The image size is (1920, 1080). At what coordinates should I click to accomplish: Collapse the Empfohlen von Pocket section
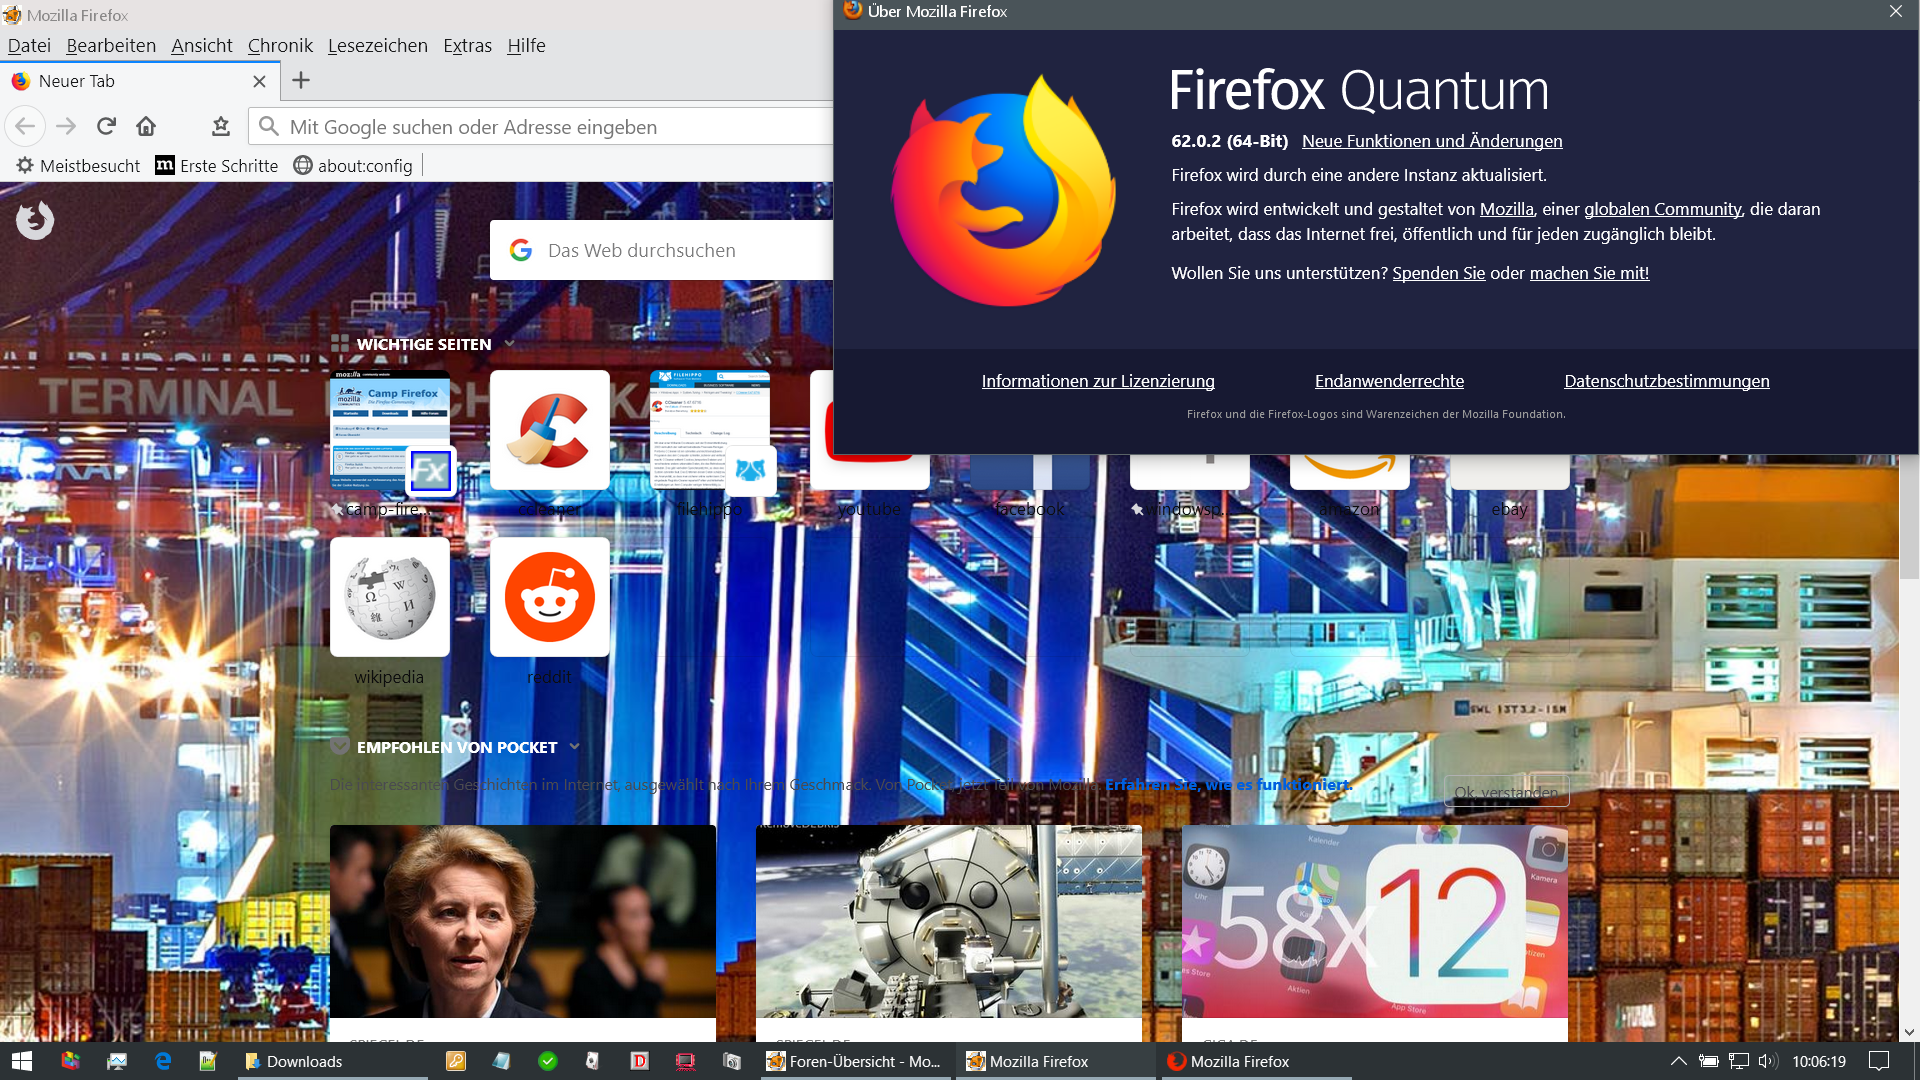[x=574, y=747]
